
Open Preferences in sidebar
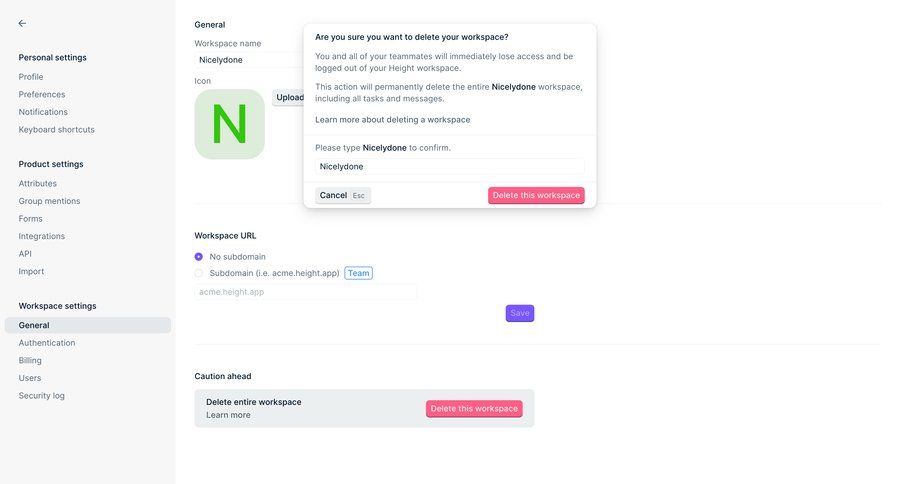tap(42, 94)
